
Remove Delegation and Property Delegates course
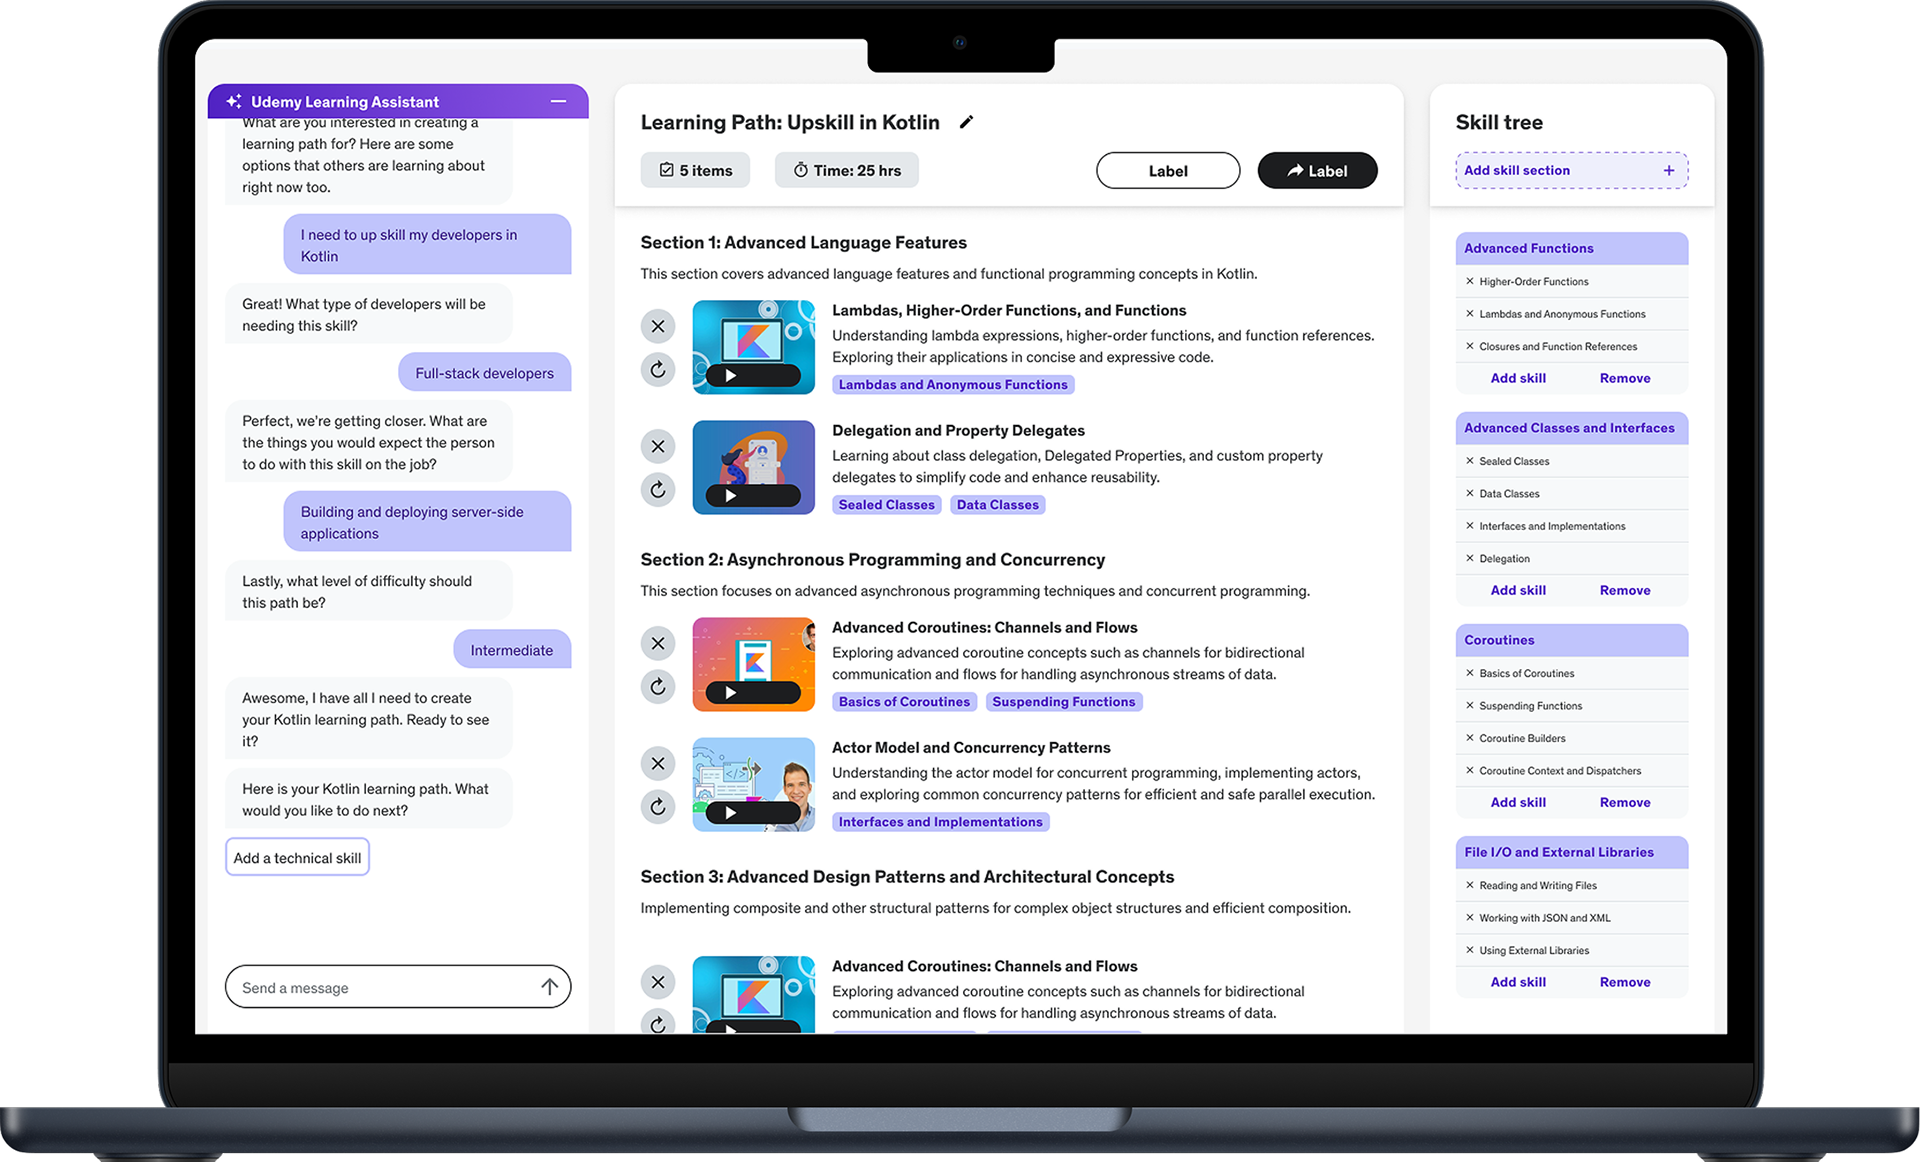pyautogui.click(x=658, y=446)
